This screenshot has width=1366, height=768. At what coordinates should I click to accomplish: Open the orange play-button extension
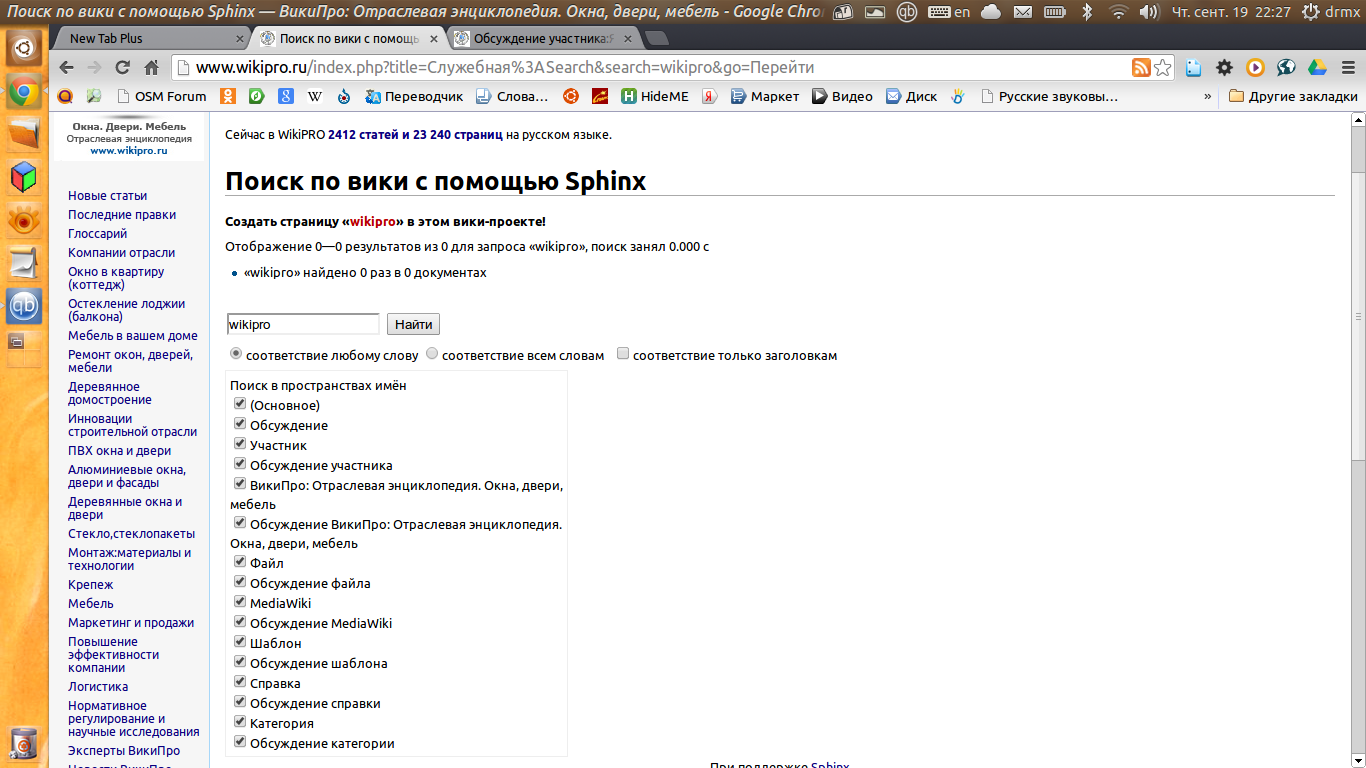(x=1255, y=68)
